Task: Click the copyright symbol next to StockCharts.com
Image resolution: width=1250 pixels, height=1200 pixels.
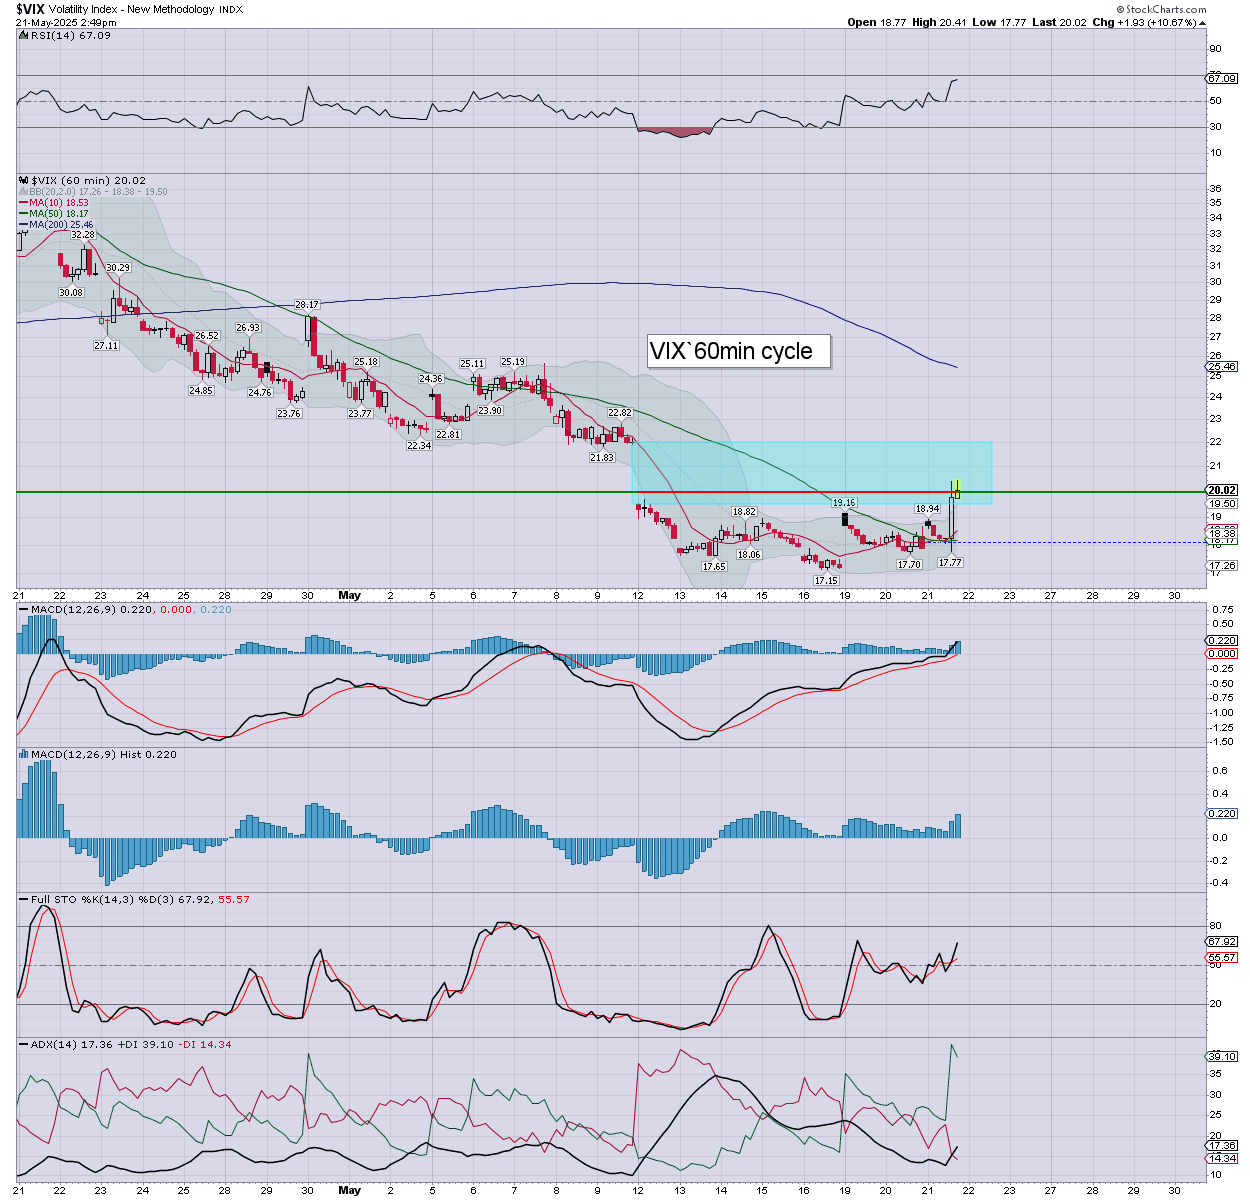Action: pyautogui.click(x=1120, y=9)
